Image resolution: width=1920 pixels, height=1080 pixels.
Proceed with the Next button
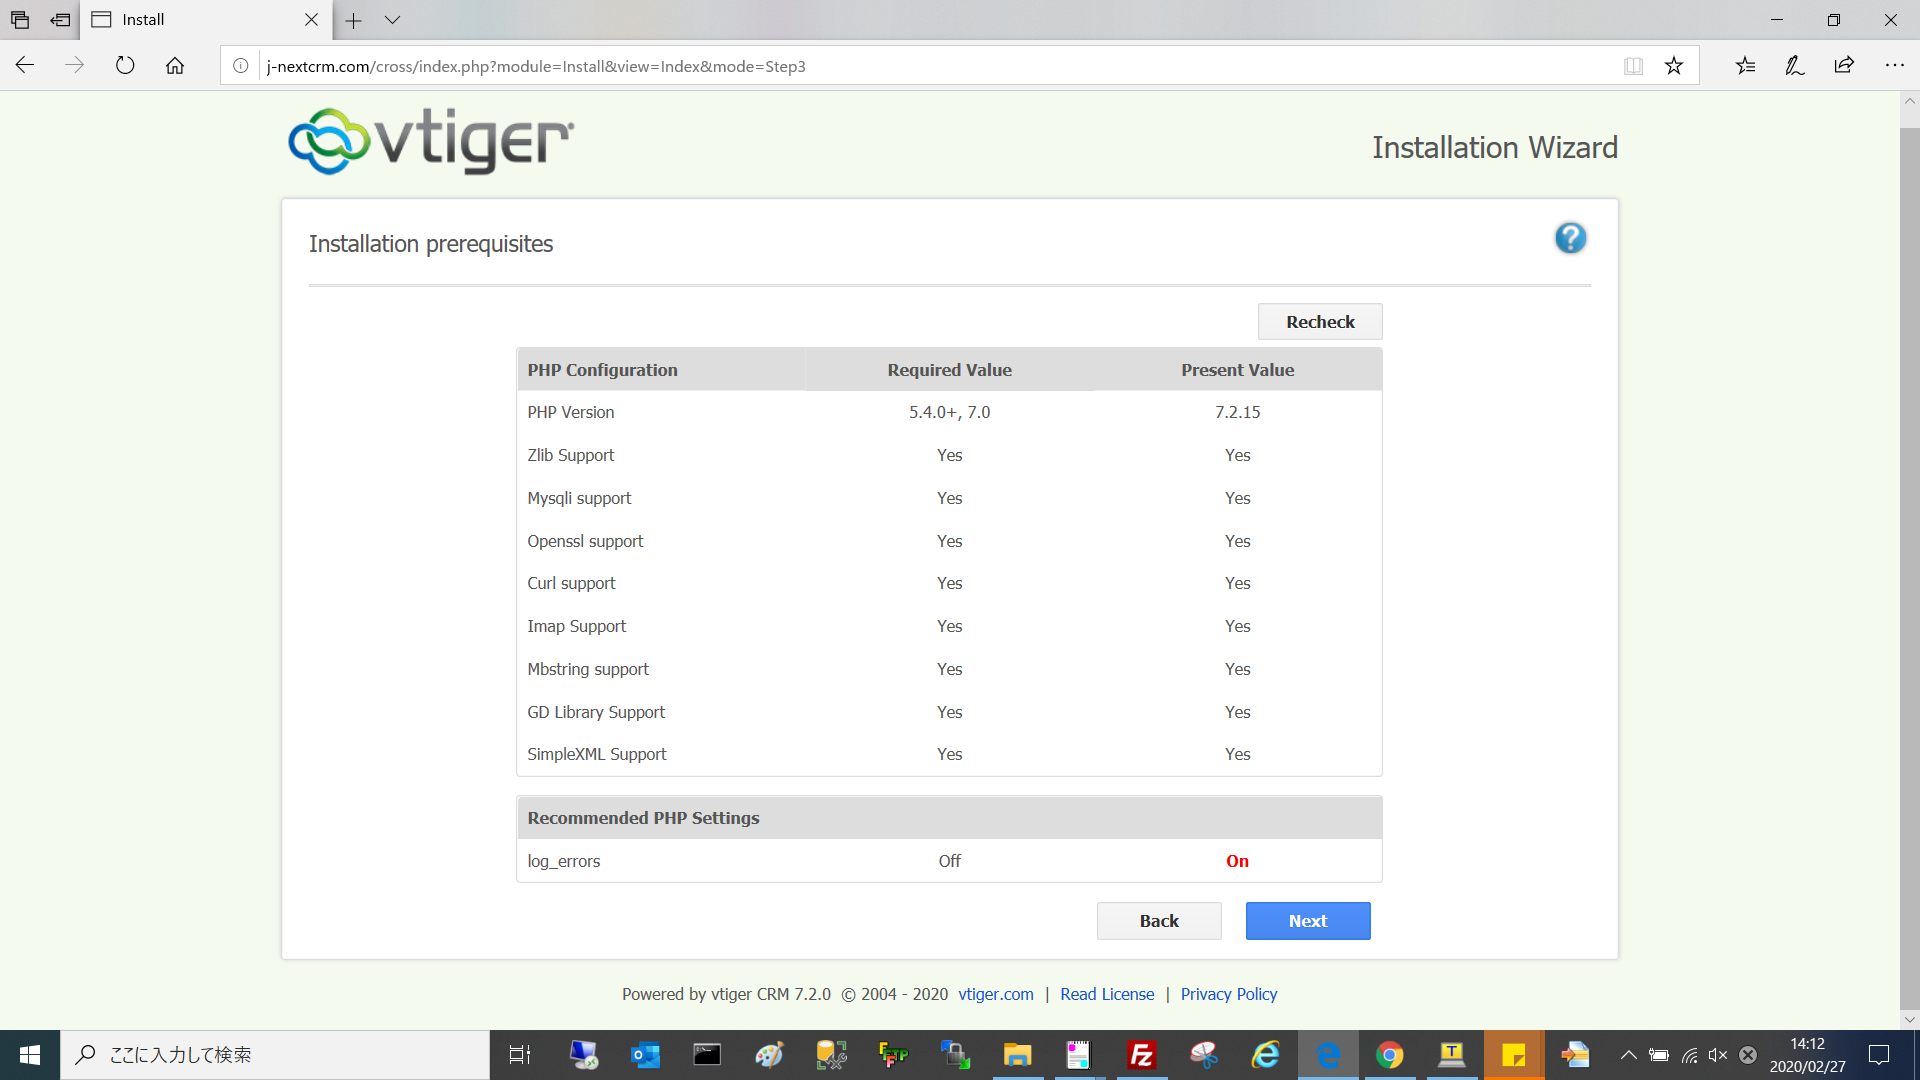tap(1308, 921)
